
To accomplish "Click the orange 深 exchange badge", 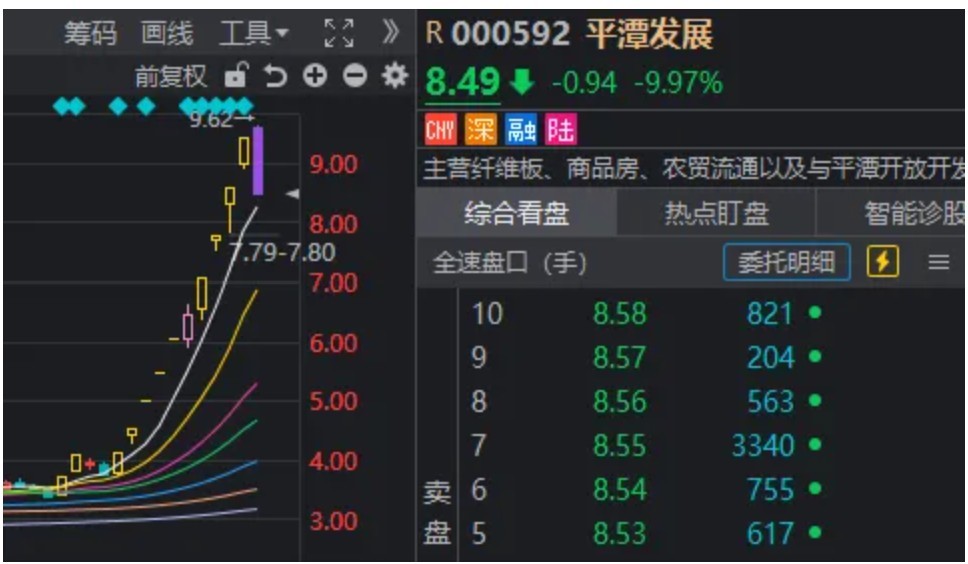I will point(480,130).
